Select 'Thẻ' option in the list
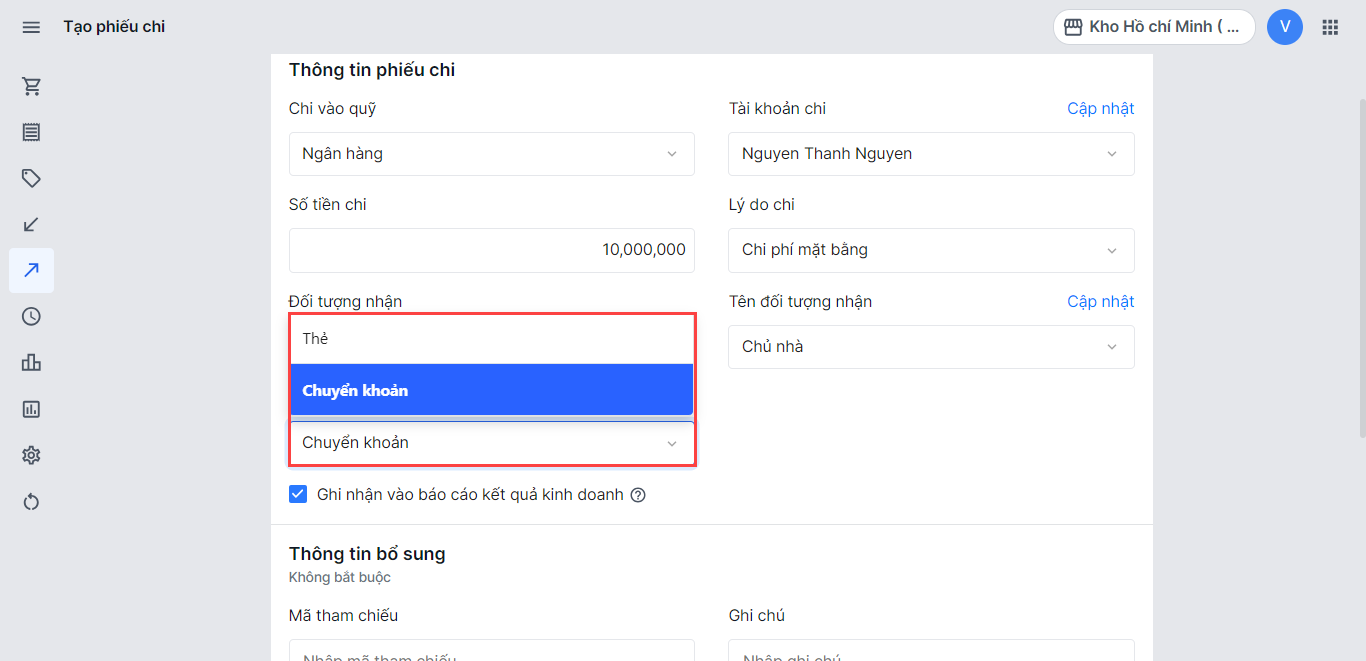This screenshot has height=661, width=1366. tap(491, 339)
